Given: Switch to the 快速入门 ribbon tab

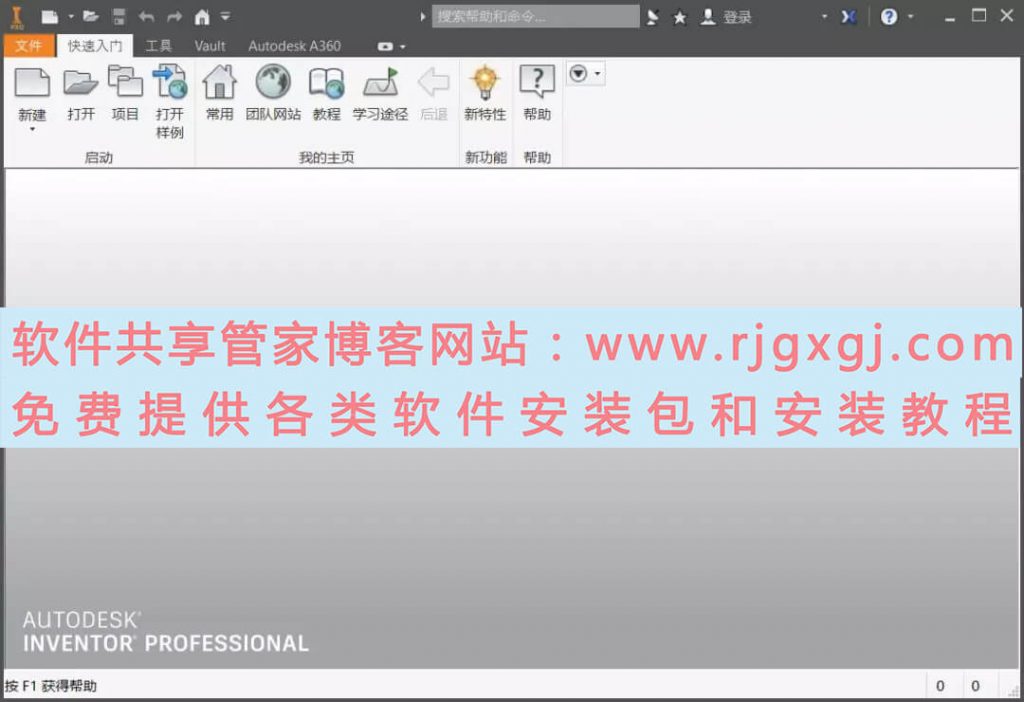Looking at the screenshot, I should pos(95,46).
